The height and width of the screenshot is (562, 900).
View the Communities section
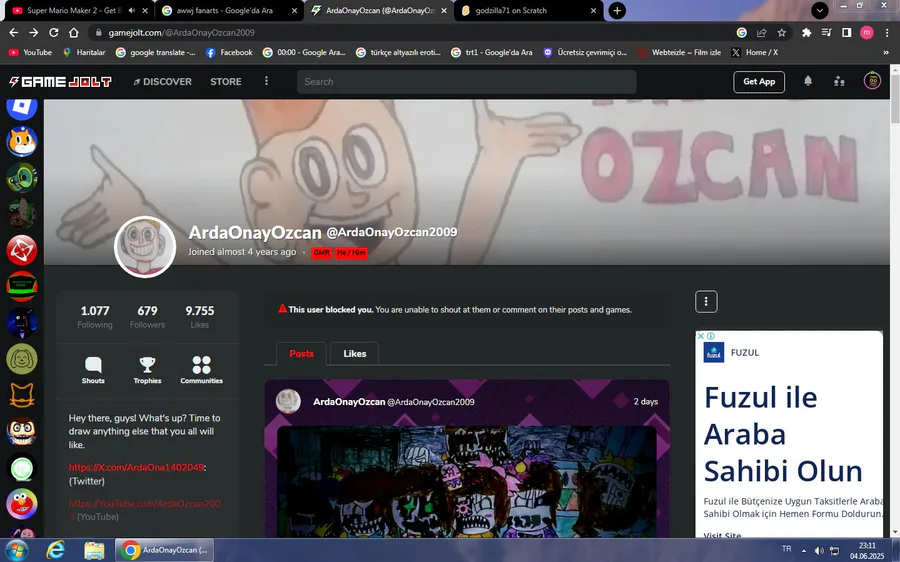pyautogui.click(x=201, y=370)
